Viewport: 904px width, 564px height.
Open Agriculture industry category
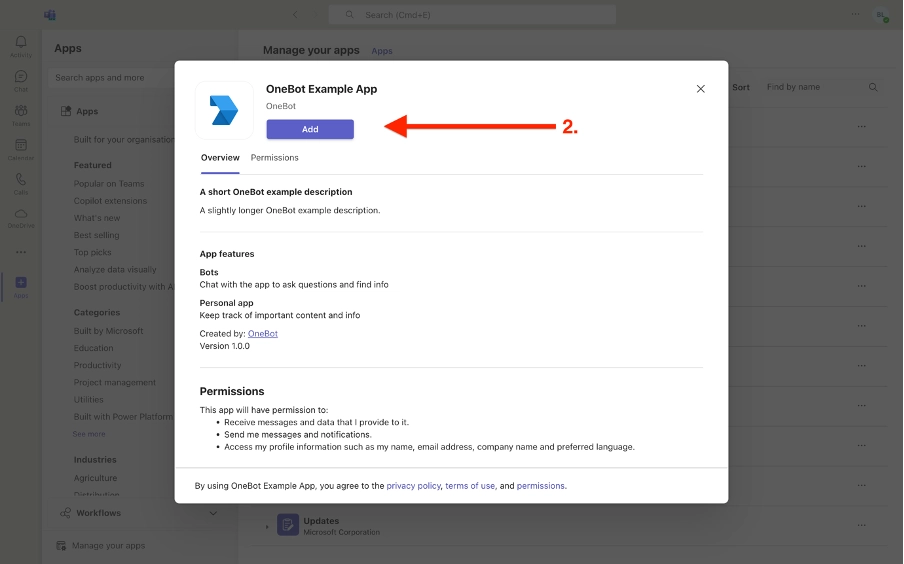(95, 478)
